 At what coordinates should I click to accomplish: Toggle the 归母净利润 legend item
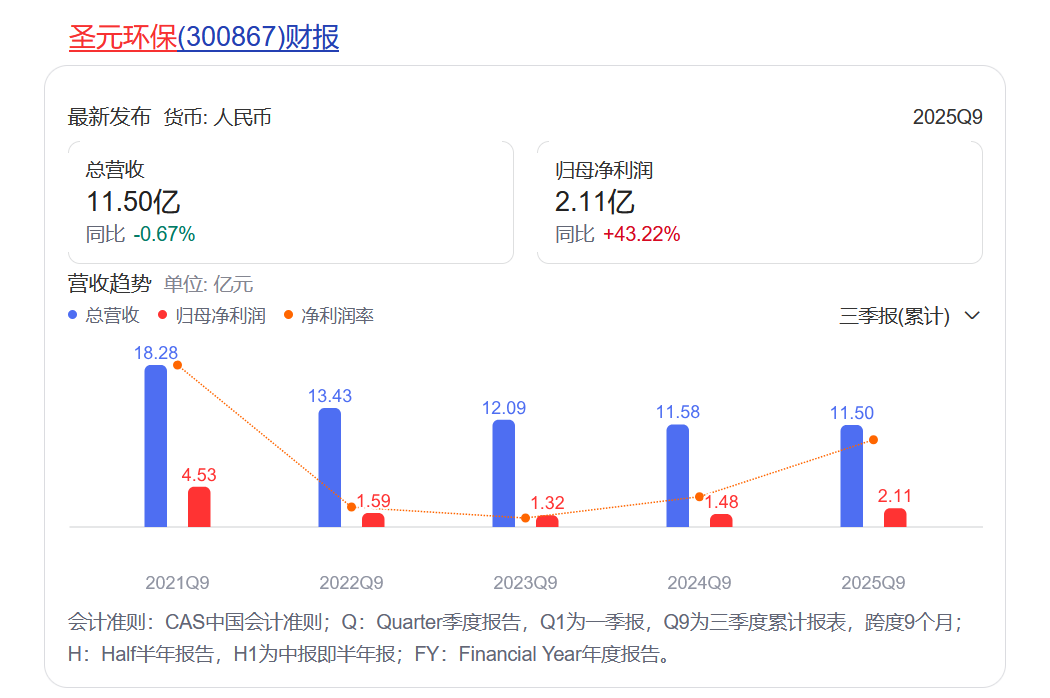[212, 316]
